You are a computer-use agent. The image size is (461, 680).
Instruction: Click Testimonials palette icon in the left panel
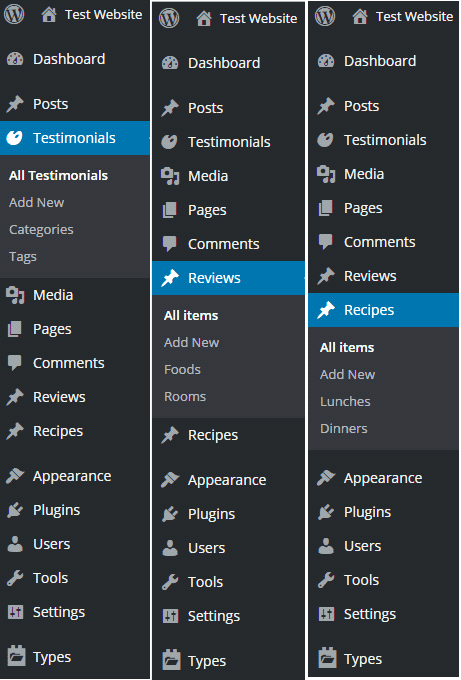[15, 138]
